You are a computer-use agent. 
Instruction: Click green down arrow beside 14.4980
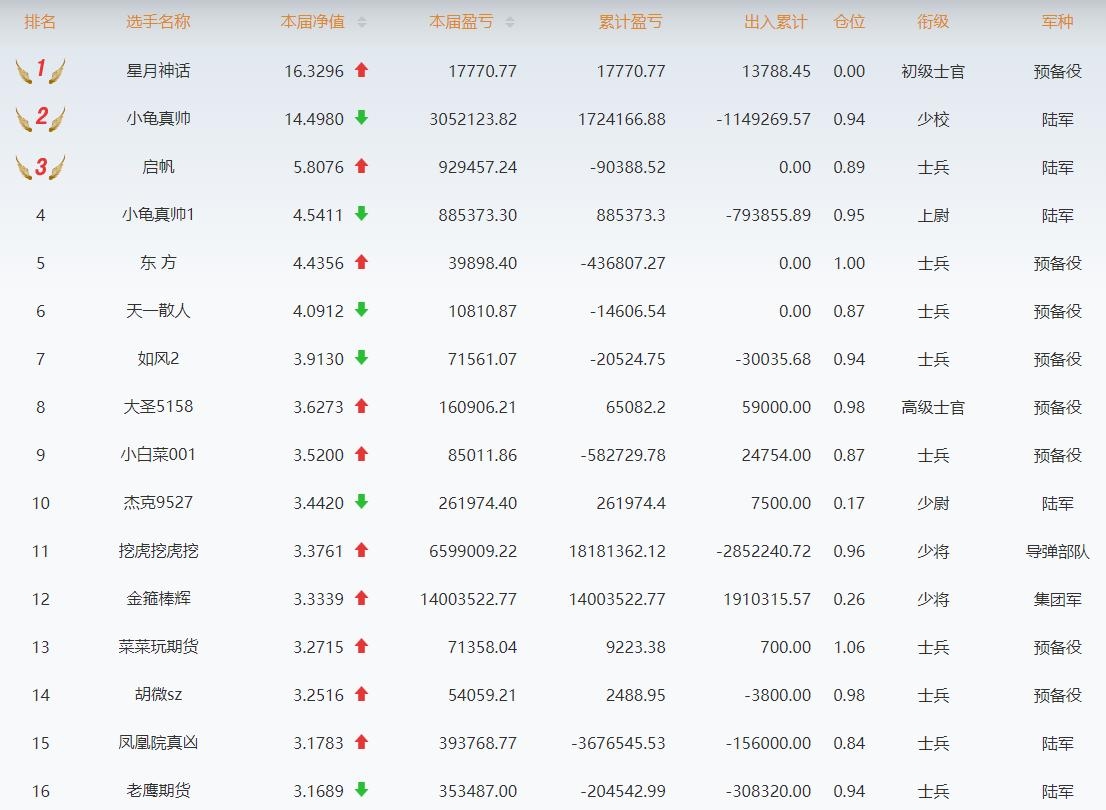click(x=362, y=118)
